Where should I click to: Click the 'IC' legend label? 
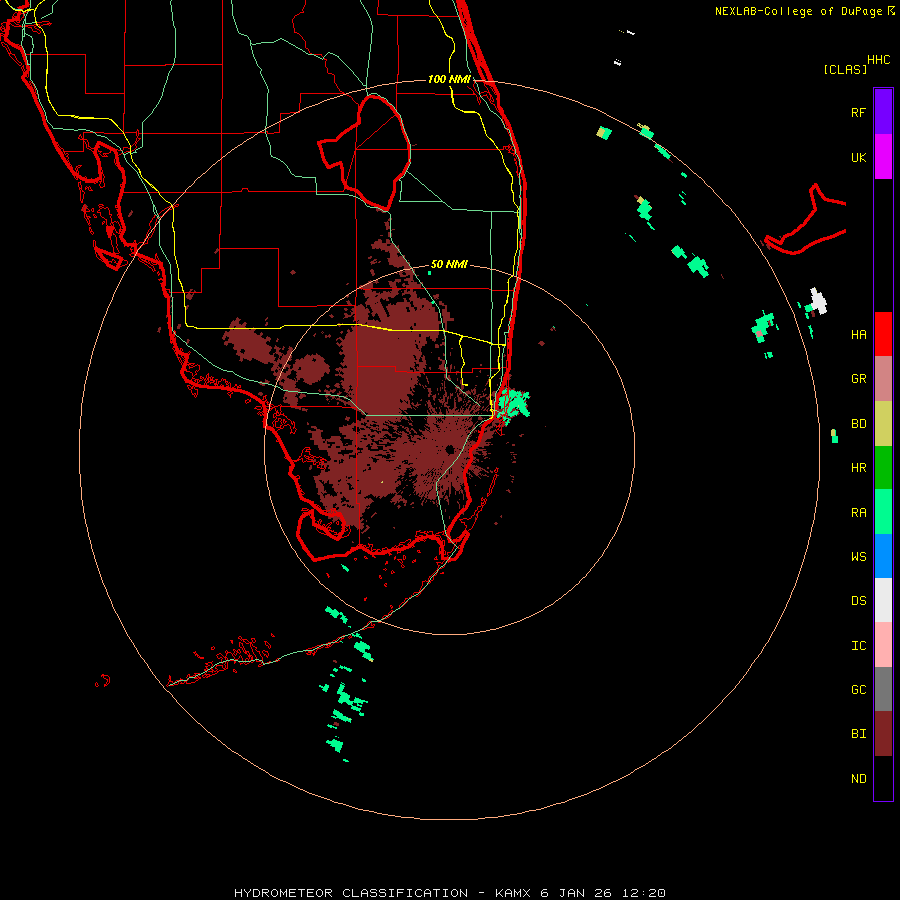point(858,645)
